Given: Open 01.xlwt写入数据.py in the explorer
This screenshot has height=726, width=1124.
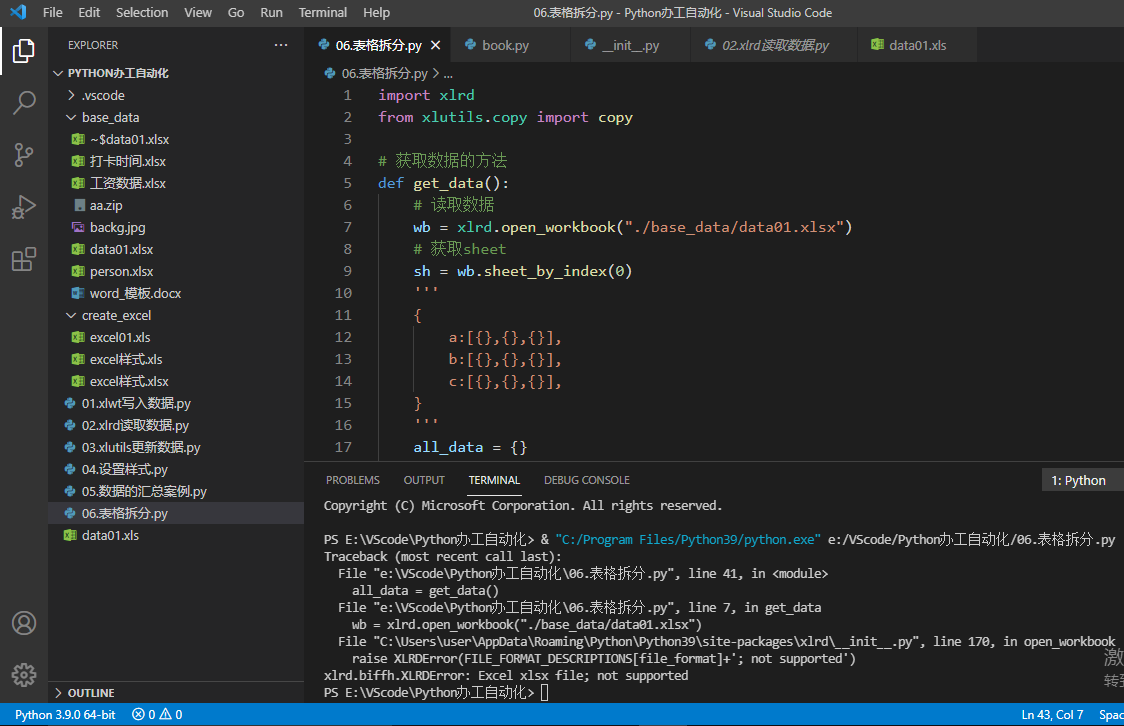Looking at the screenshot, I should (176, 403).
